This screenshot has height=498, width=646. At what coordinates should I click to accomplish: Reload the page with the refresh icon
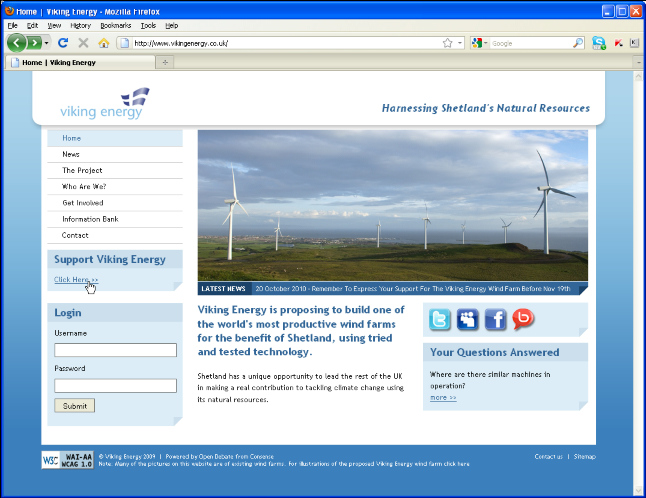pos(63,42)
